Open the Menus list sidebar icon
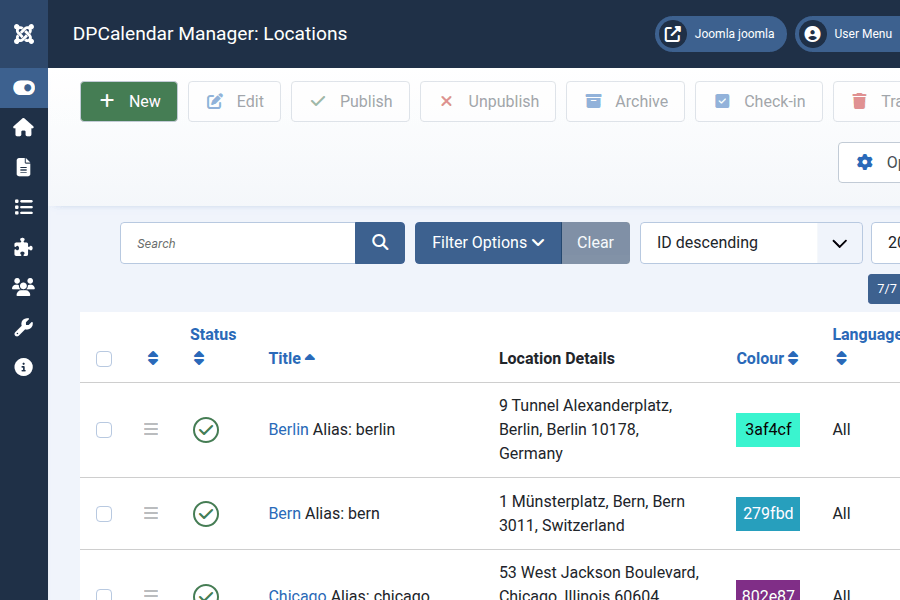 click(x=24, y=207)
